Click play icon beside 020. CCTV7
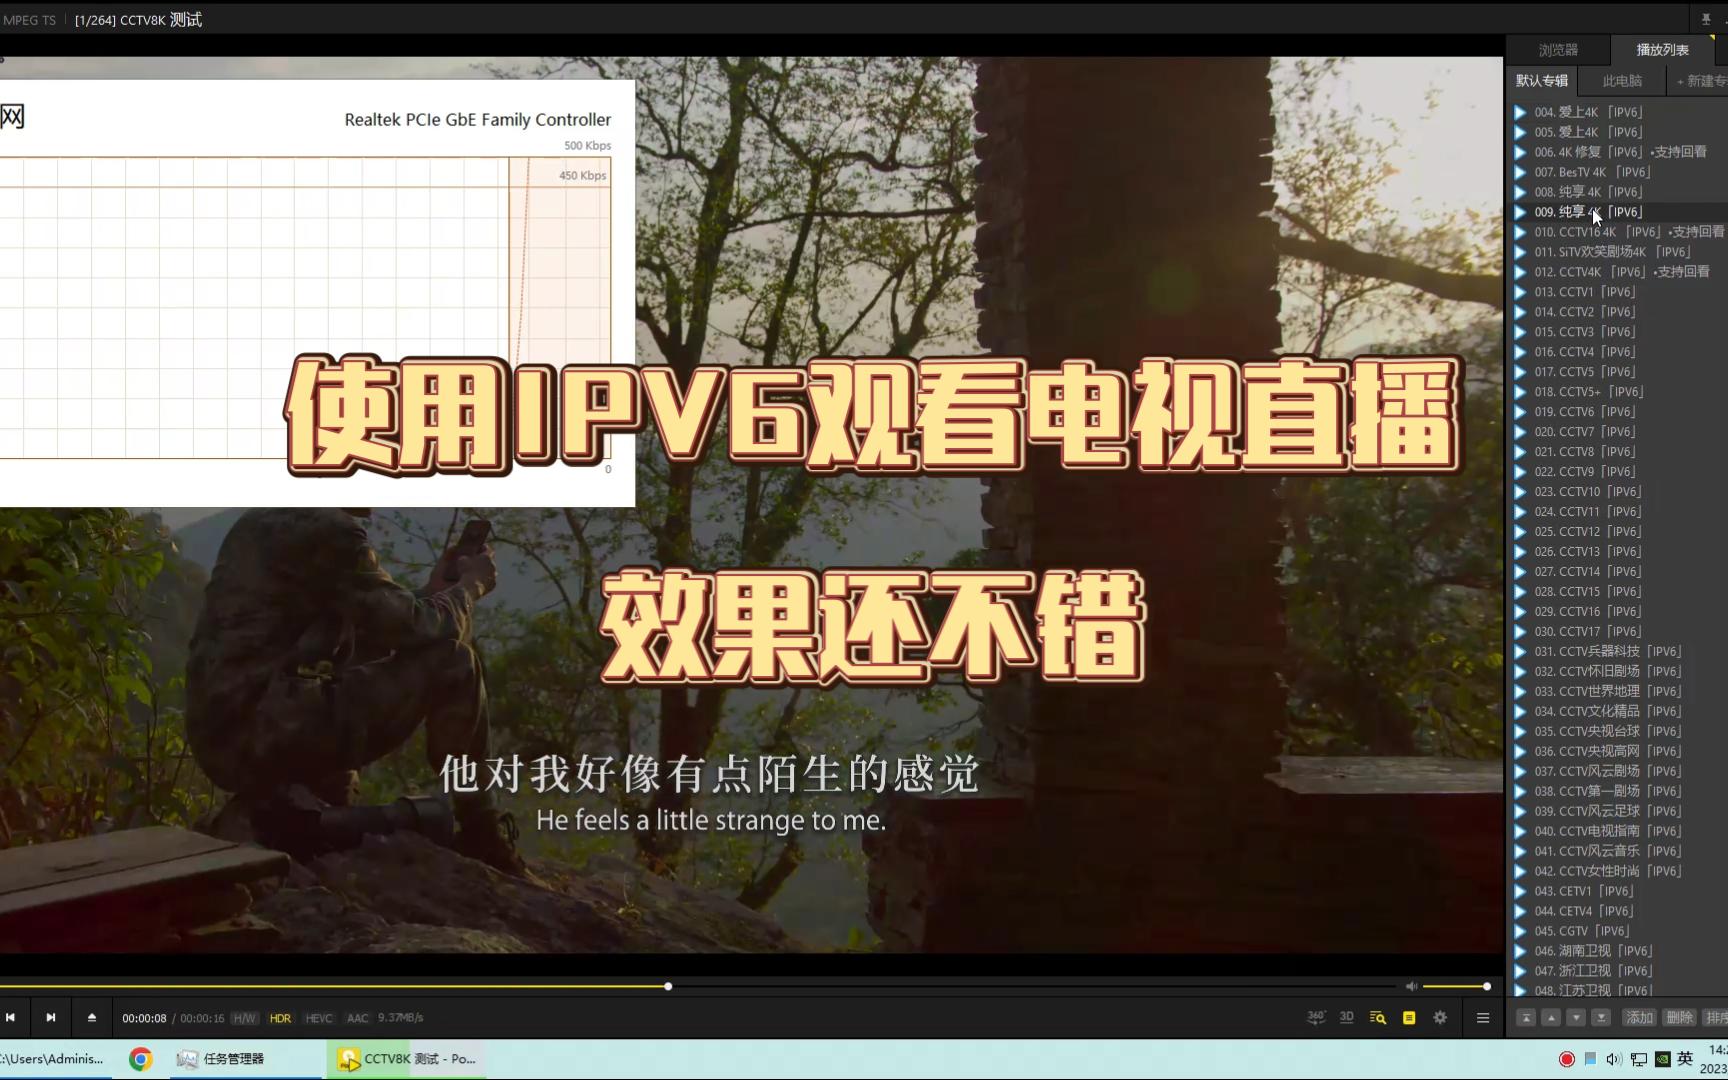The image size is (1728, 1080). pyautogui.click(x=1520, y=432)
